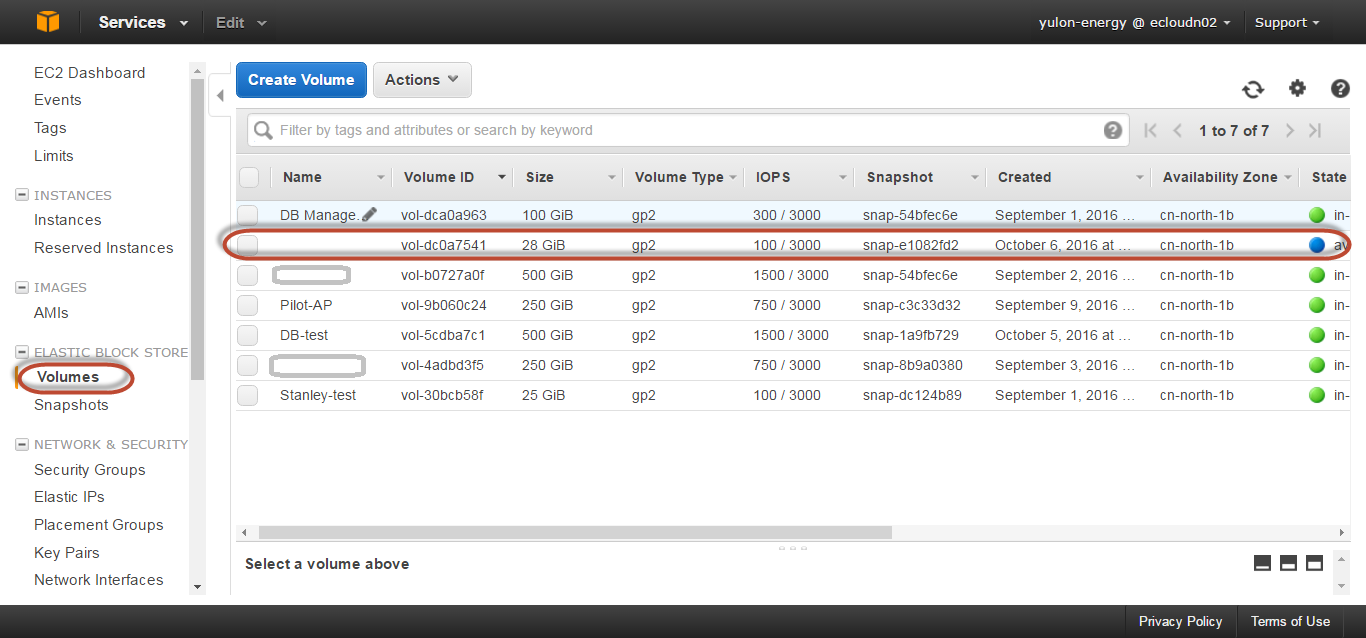Tick the checkbox for the Pilot-AP volume
Image resolution: width=1366 pixels, height=638 pixels.
[248, 305]
